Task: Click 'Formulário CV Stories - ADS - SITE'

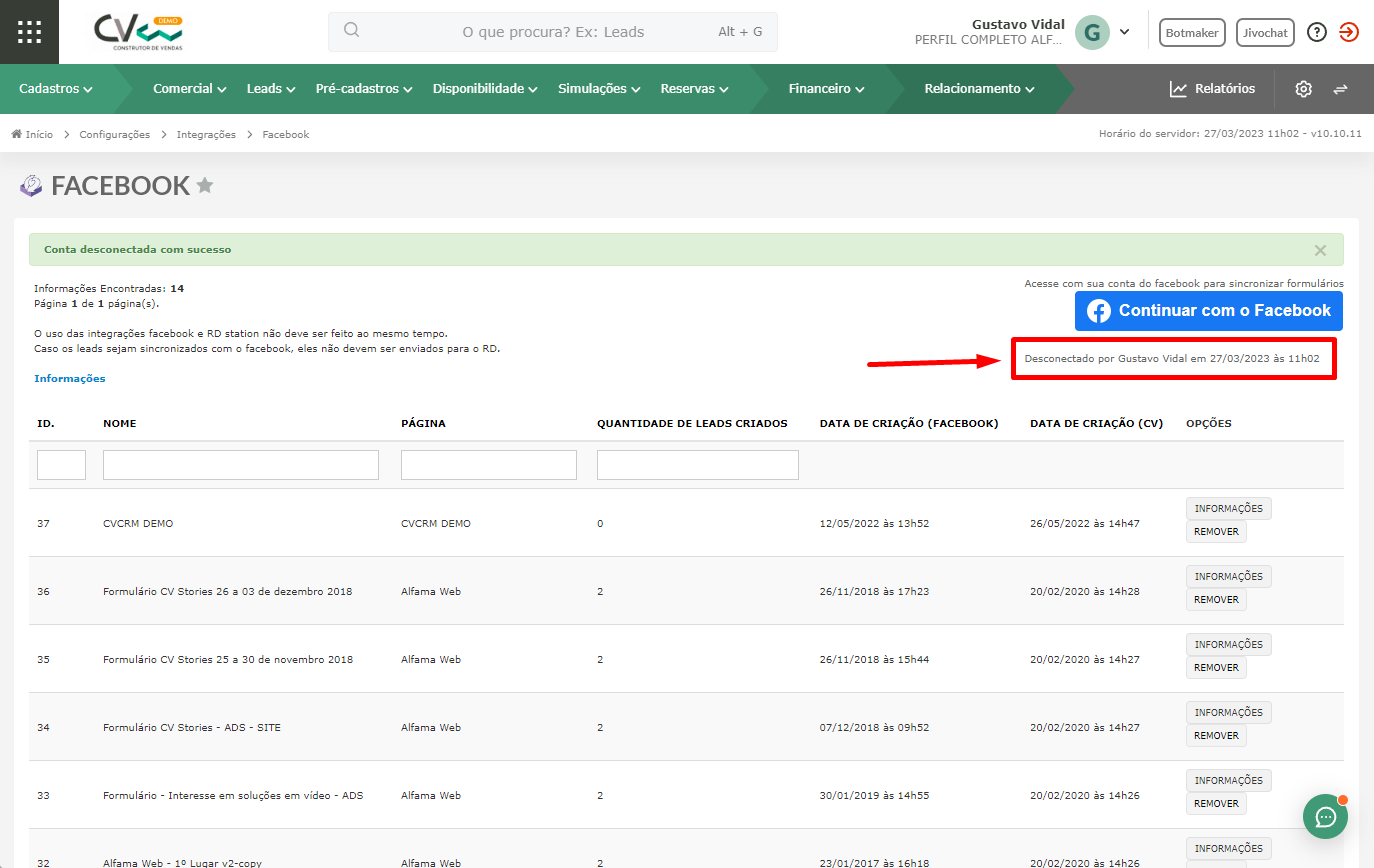Action: coord(192,727)
